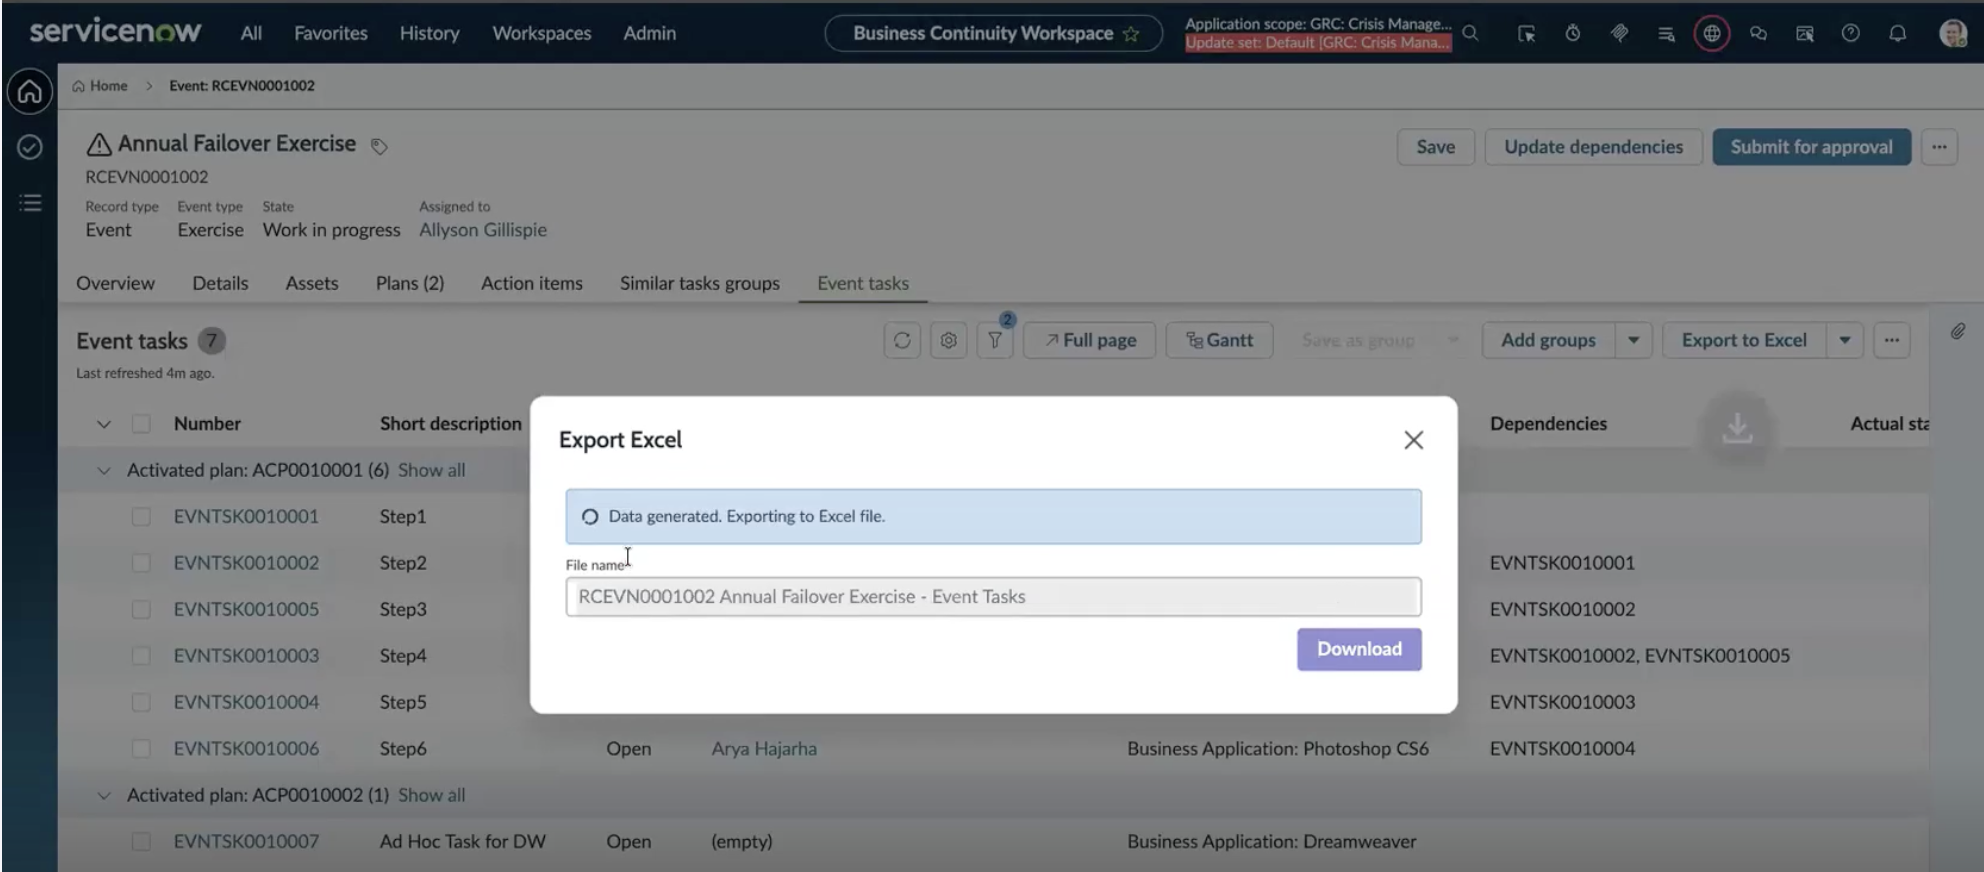Click the window-search header icon

click(1805, 33)
